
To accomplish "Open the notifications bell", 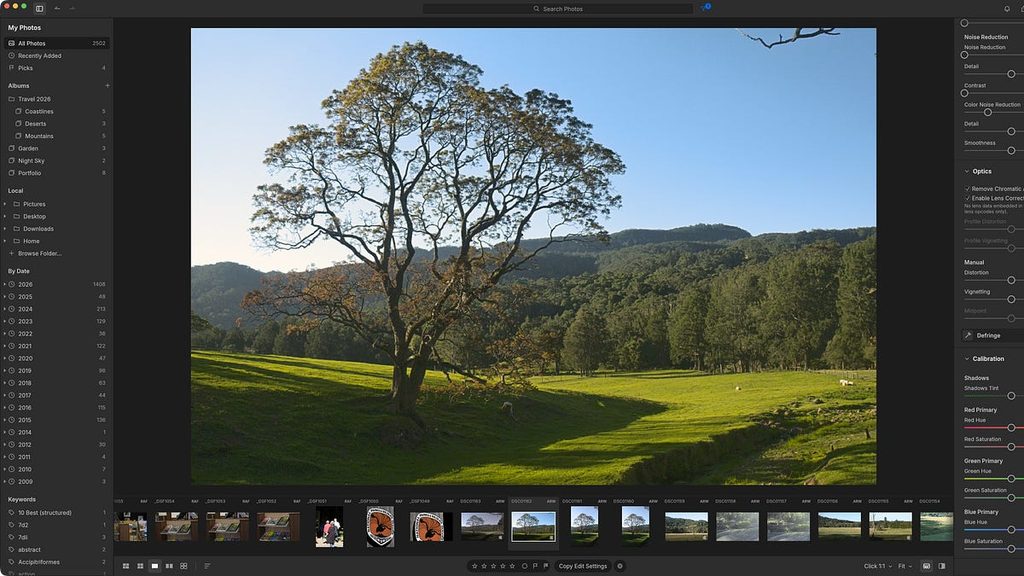I will coord(1006,8).
